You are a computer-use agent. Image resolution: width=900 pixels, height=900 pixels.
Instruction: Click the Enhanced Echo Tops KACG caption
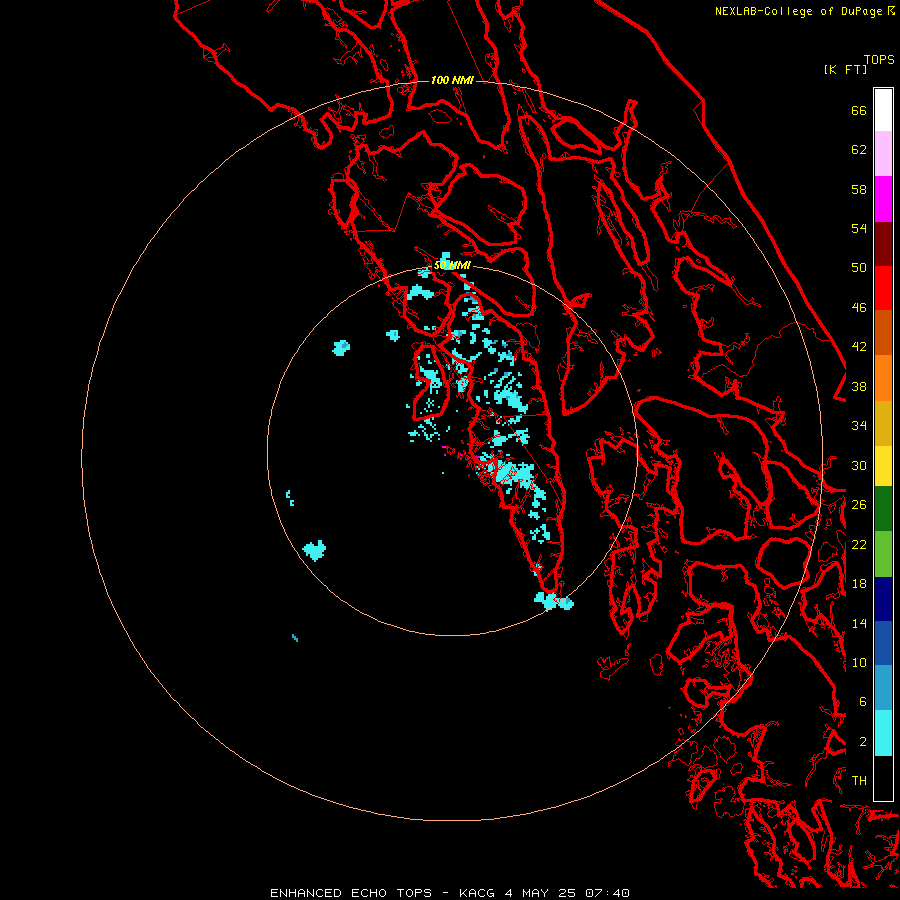pyautogui.click(x=450, y=893)
